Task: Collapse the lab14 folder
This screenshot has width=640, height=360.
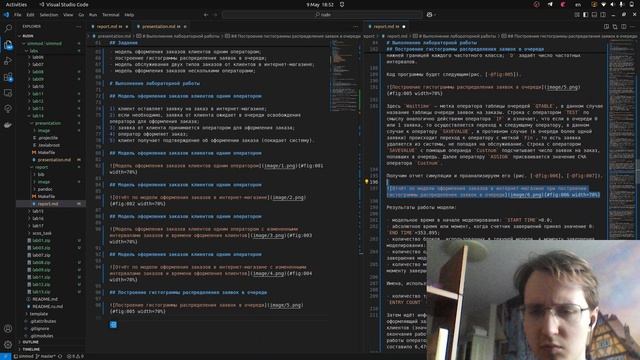Action: [38, 116]
